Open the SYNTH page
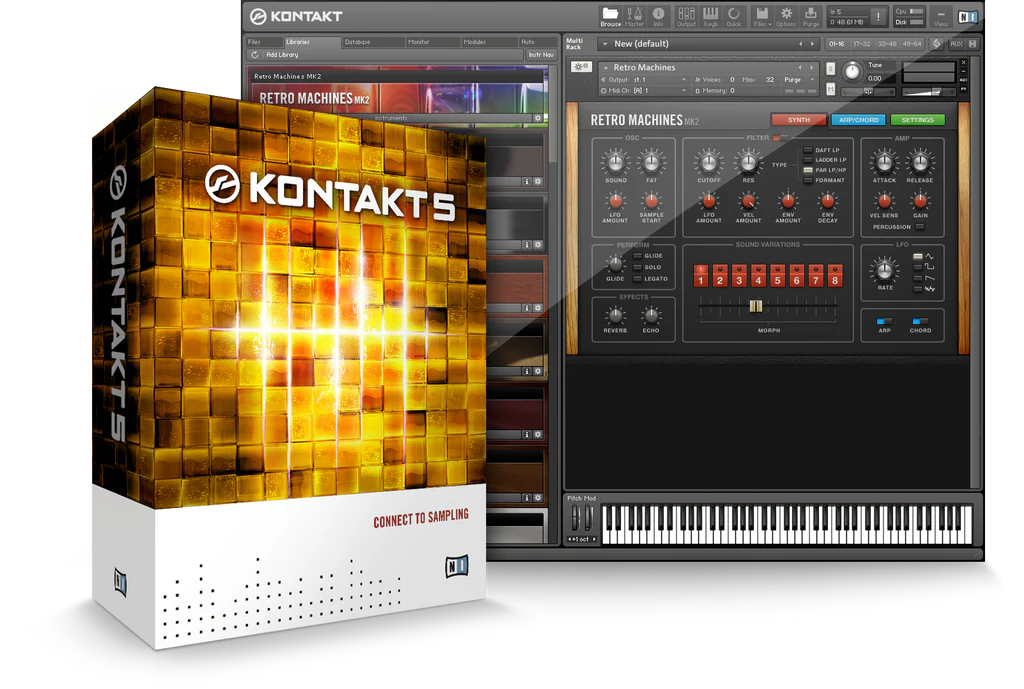The height and width of the screenshot is (689, 1024). click(798, 120)
